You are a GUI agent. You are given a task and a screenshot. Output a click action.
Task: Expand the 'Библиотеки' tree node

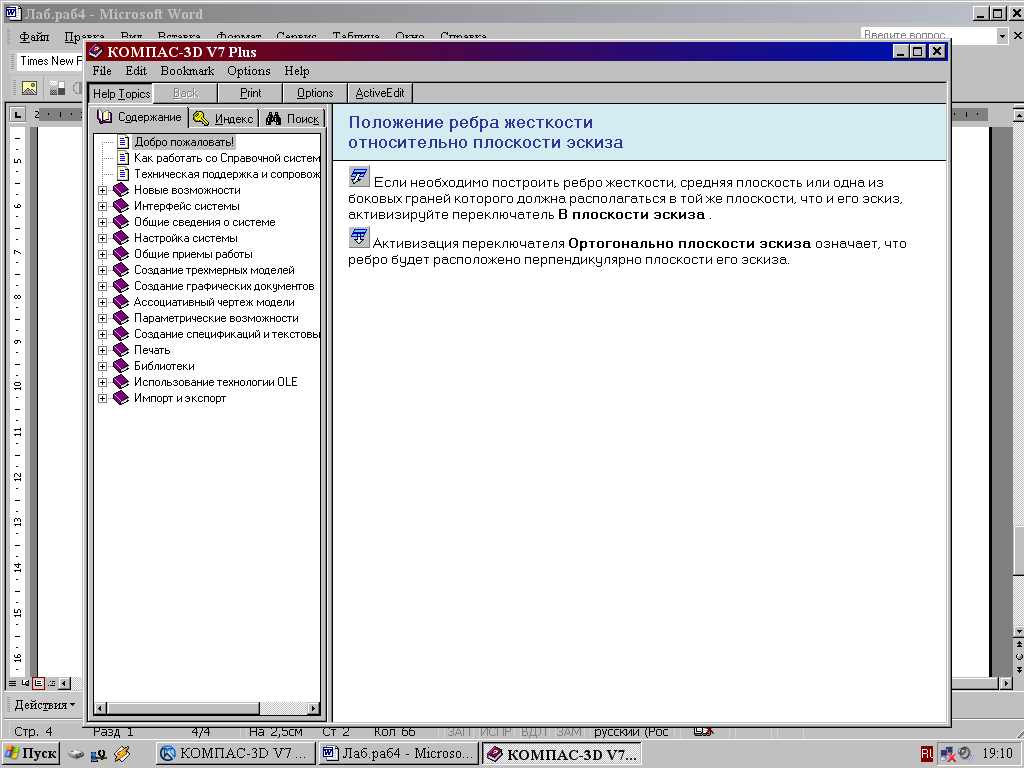pos(103,366)
